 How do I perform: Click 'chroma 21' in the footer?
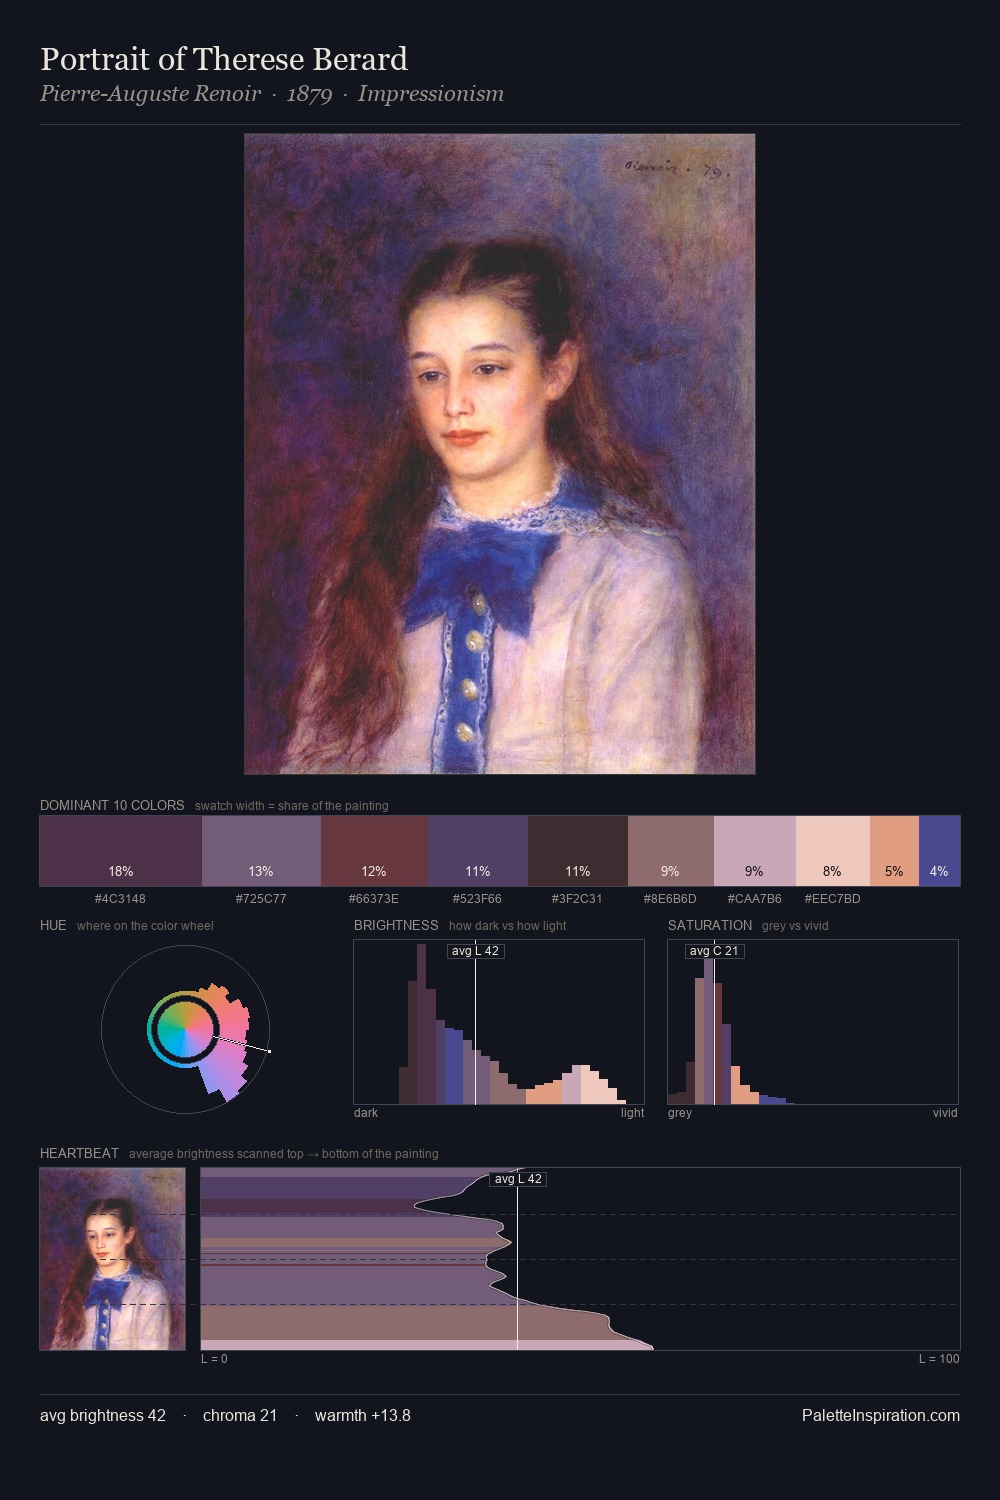240,1415
